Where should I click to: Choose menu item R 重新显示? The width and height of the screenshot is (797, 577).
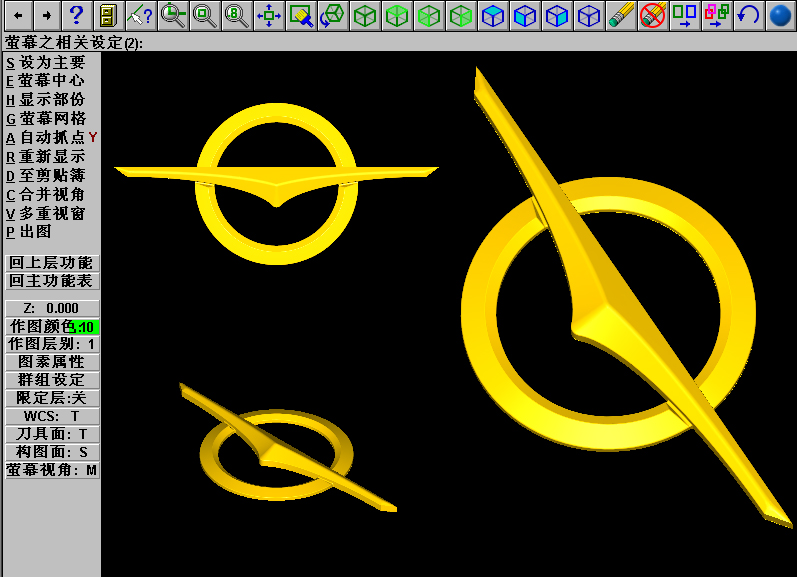point(45,157)
